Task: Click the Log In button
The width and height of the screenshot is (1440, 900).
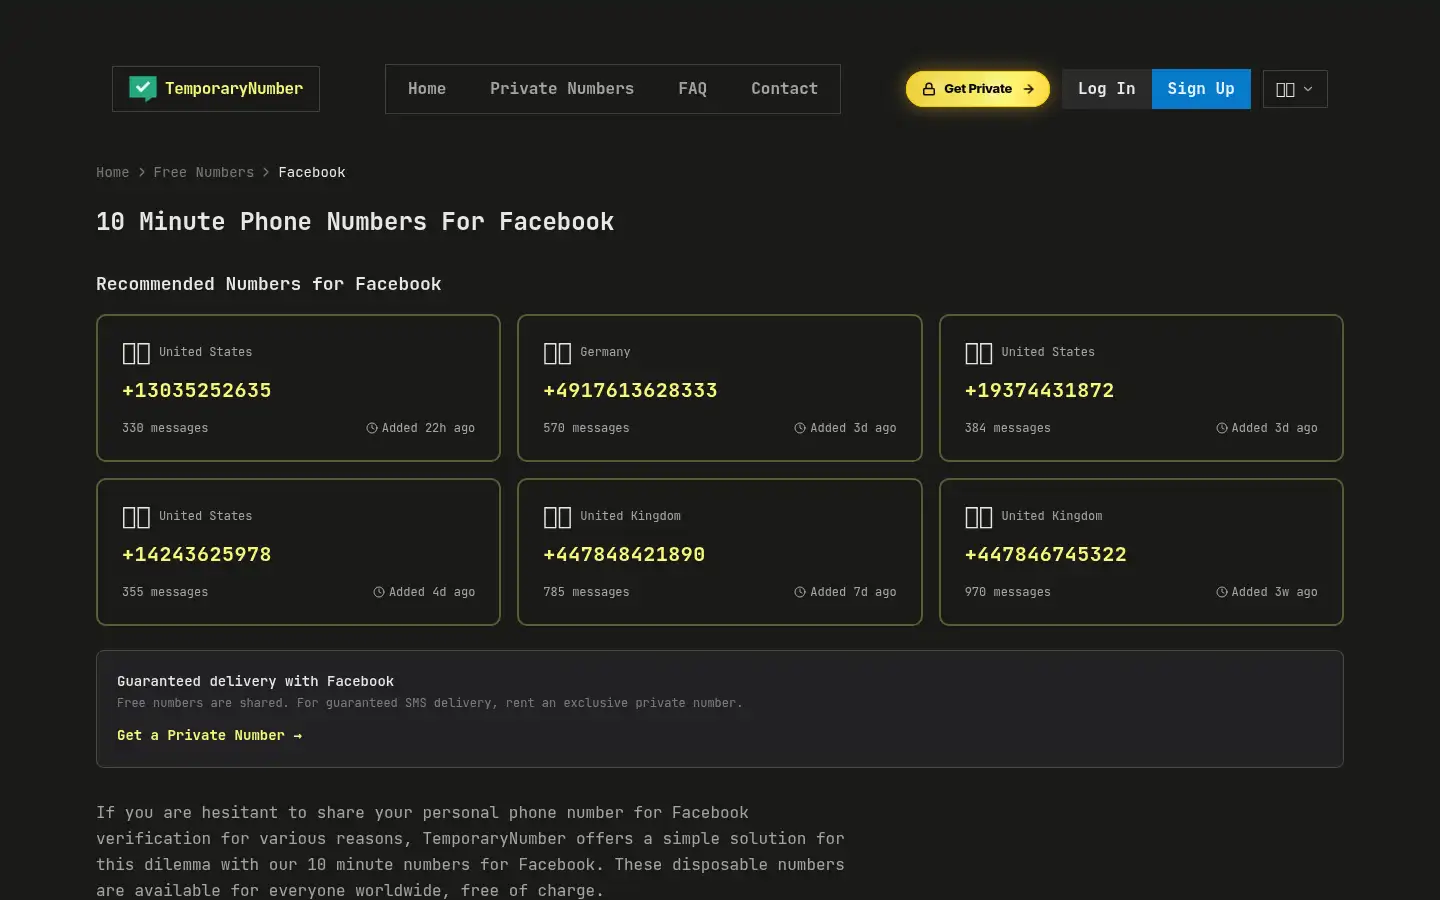Action: (x=1107, y=89)
